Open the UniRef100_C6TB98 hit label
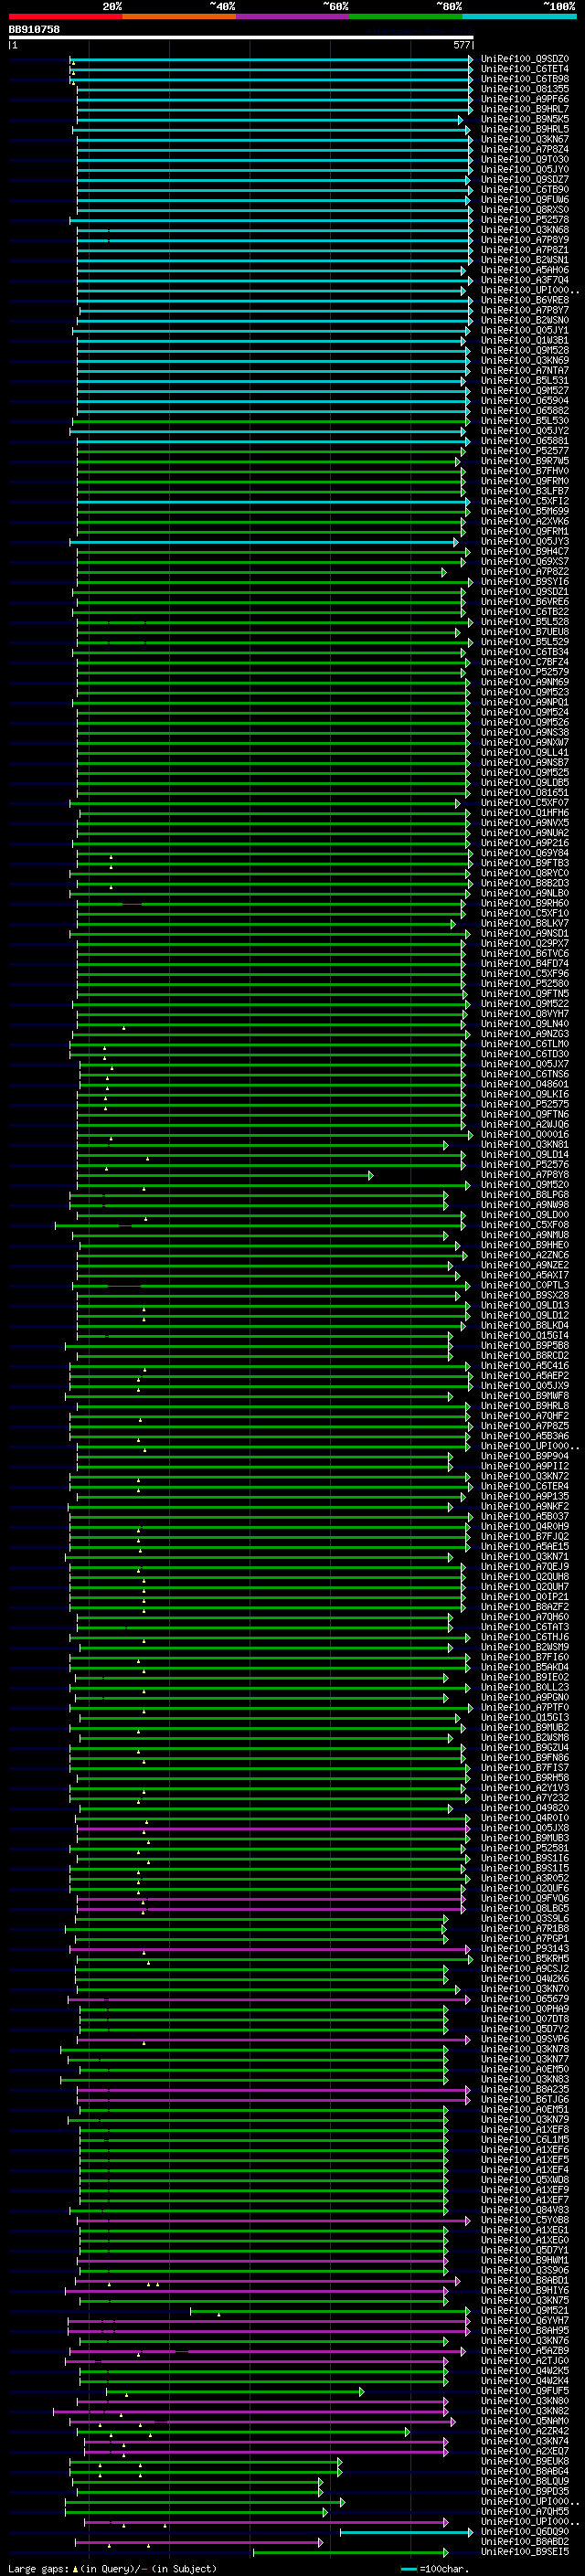 (x=525, y=79)
